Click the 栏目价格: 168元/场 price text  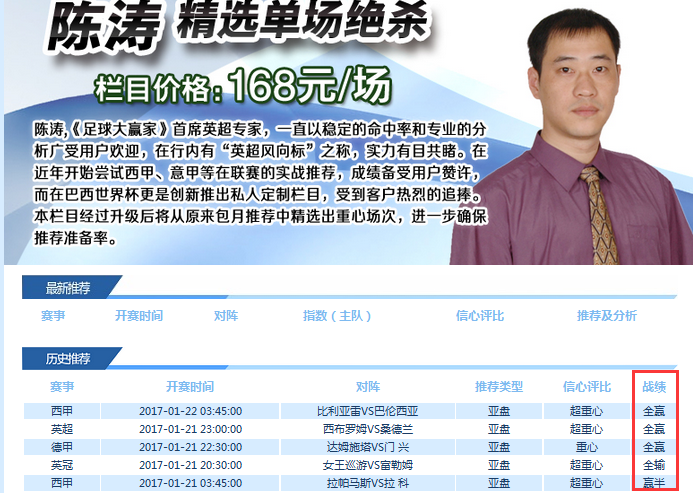pos(243,85)
